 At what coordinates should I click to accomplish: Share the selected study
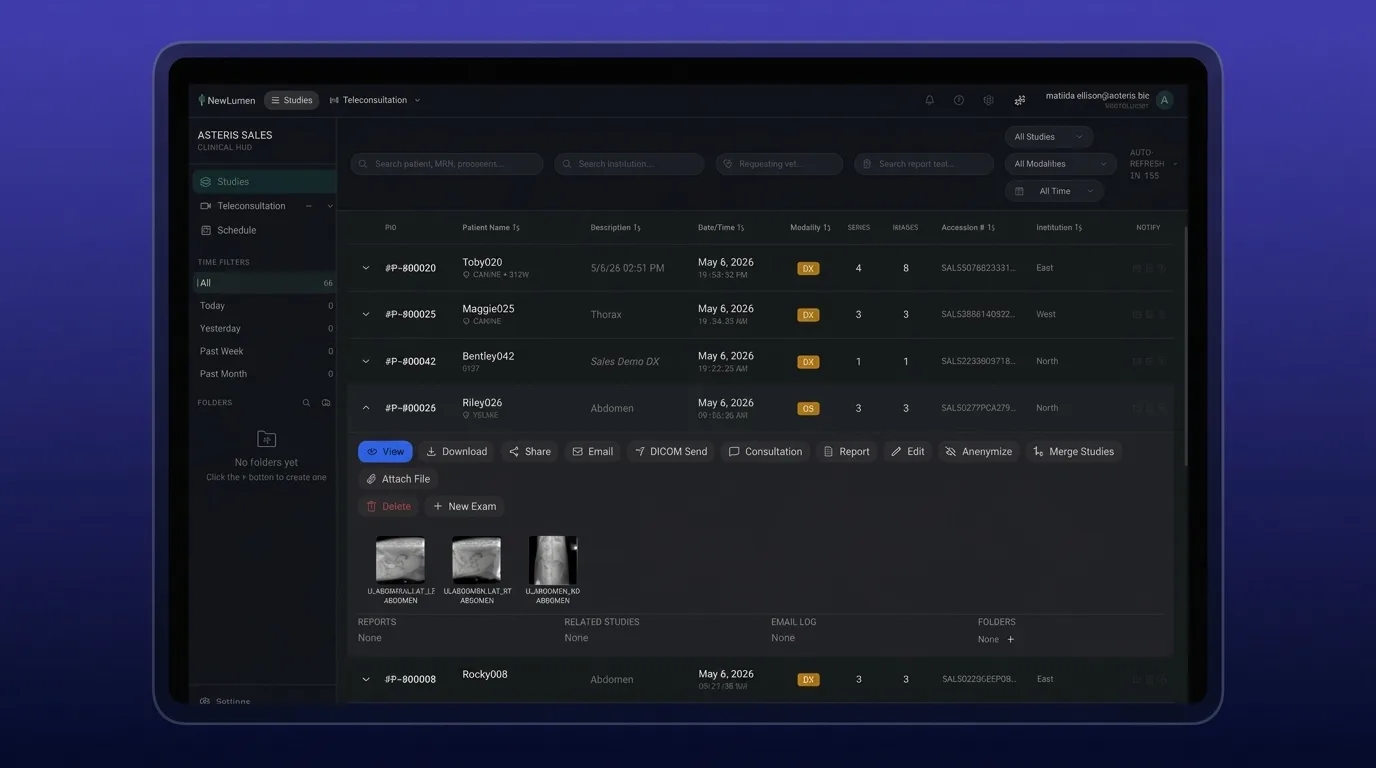(530, 452)
